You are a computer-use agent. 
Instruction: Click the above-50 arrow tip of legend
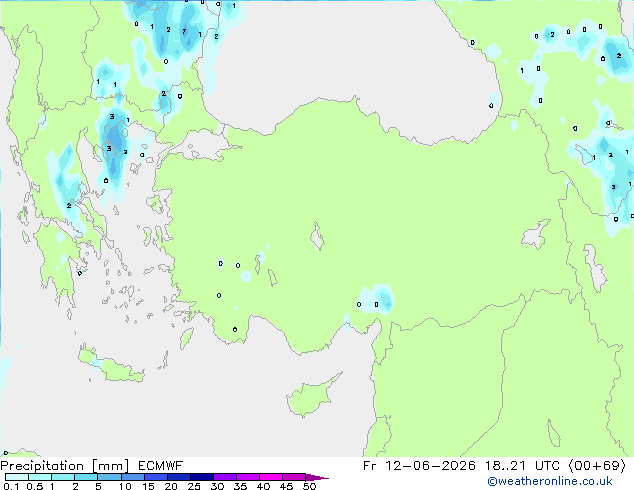point(318,477)
